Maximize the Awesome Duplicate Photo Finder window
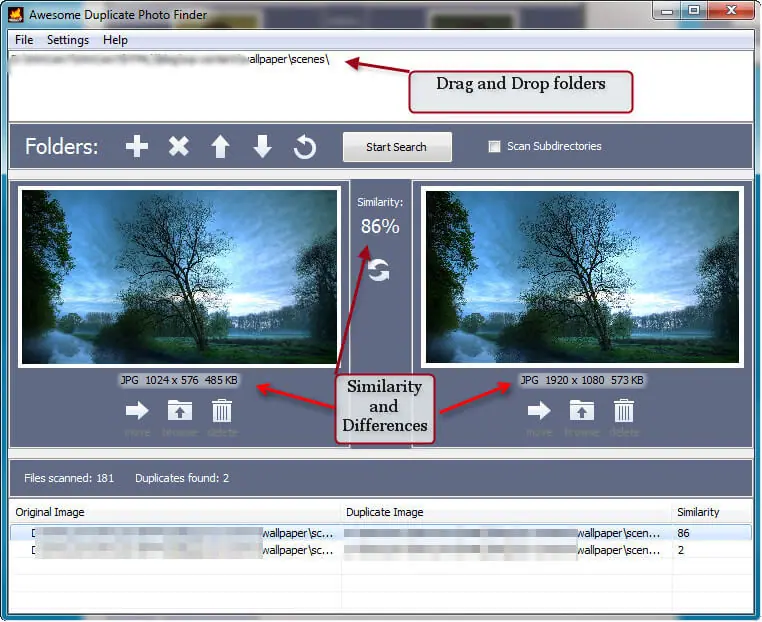Screen dimensions: 762x622 [x=694, y=10]
